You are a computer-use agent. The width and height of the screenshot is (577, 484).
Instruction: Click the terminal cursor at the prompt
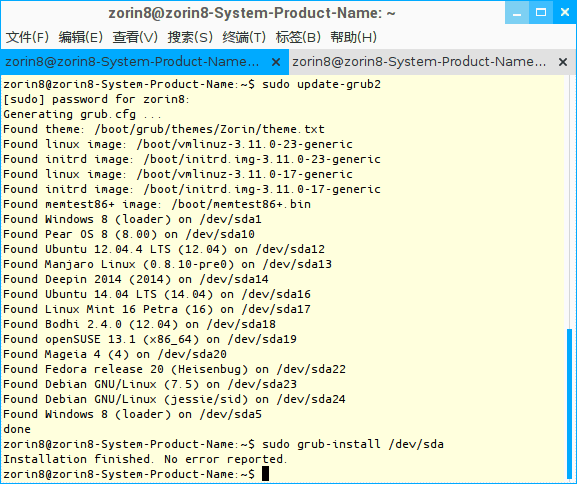point(265,474)
